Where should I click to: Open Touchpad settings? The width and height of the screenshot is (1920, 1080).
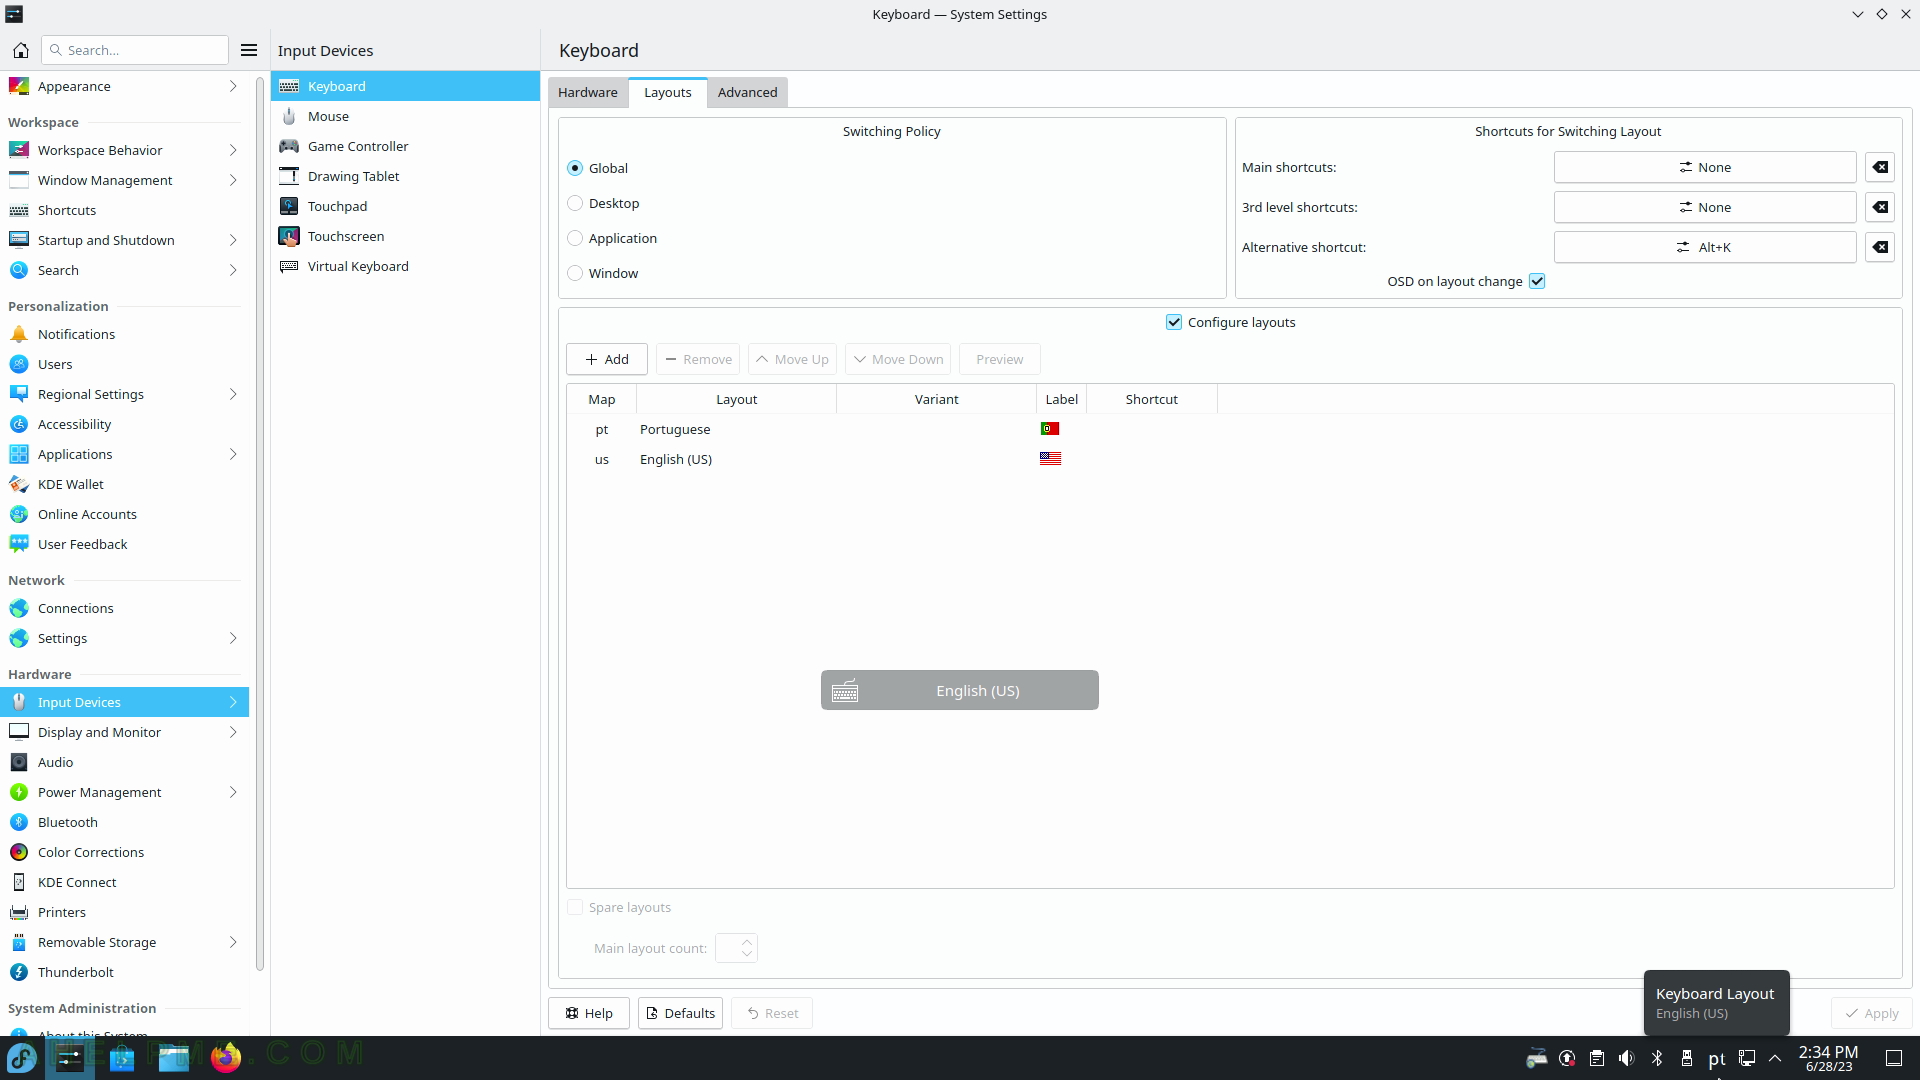click(x=405, y=206)
